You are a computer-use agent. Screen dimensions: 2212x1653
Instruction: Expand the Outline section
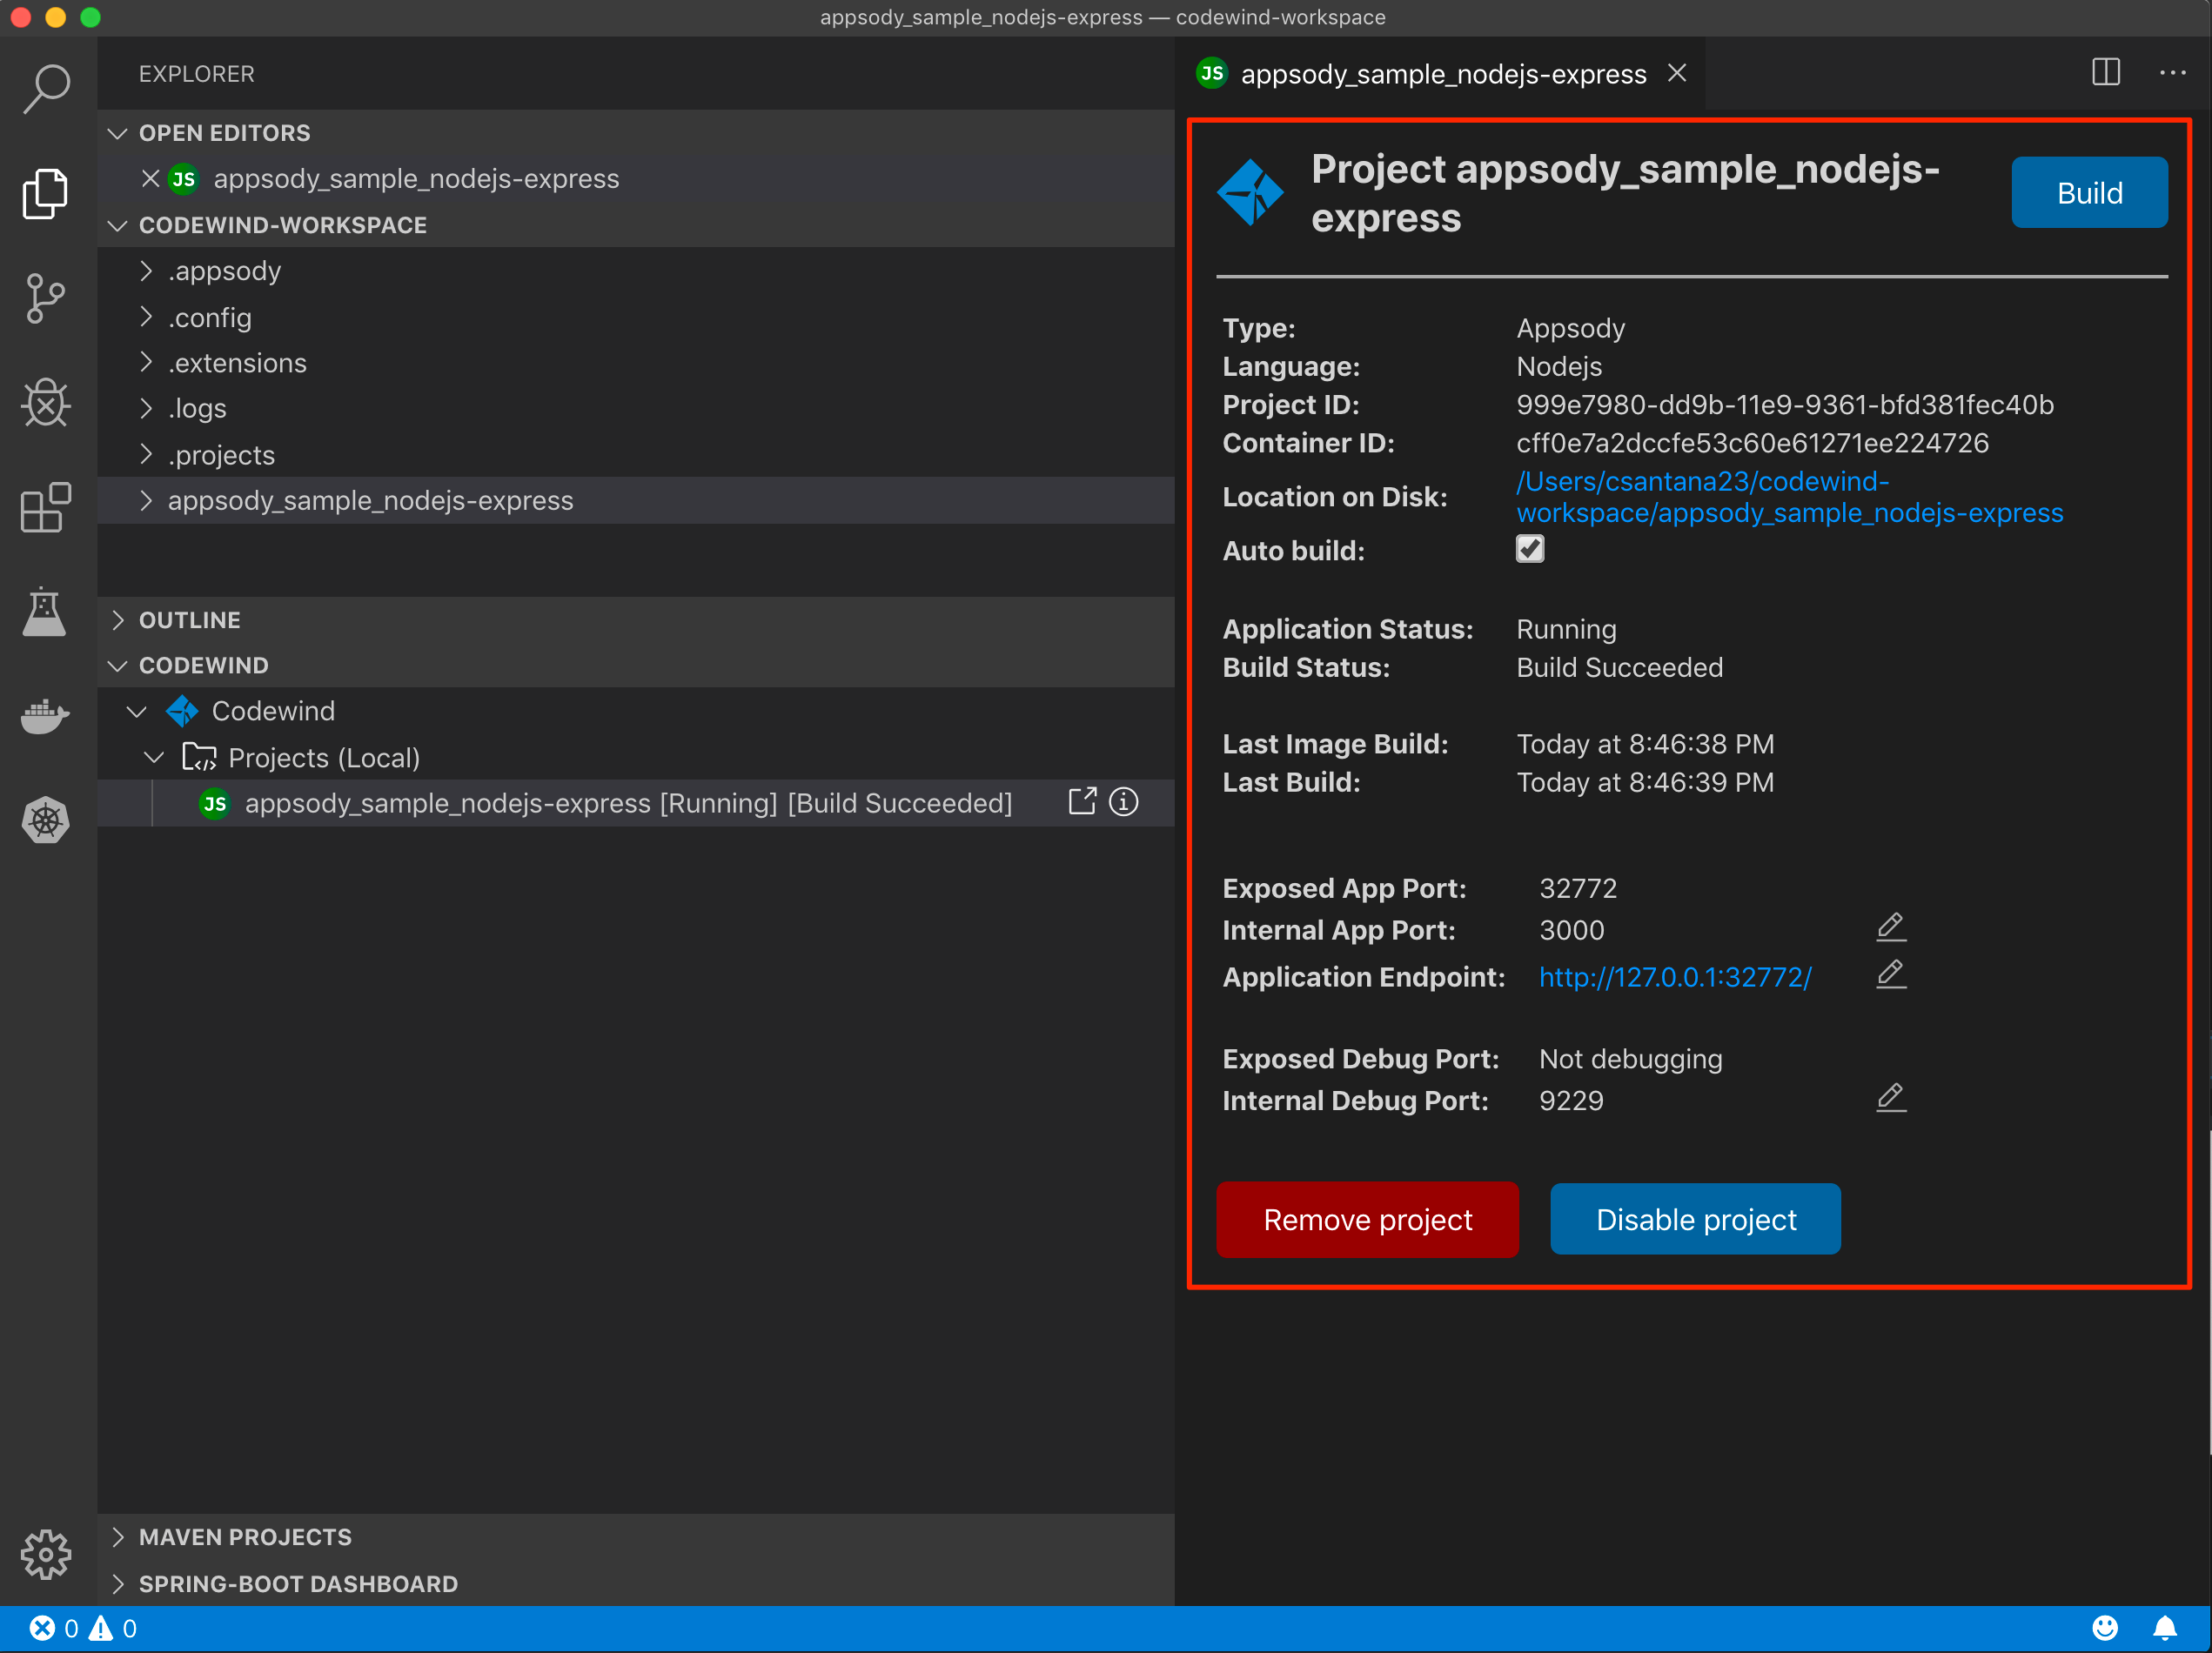(x=636, y=620)
